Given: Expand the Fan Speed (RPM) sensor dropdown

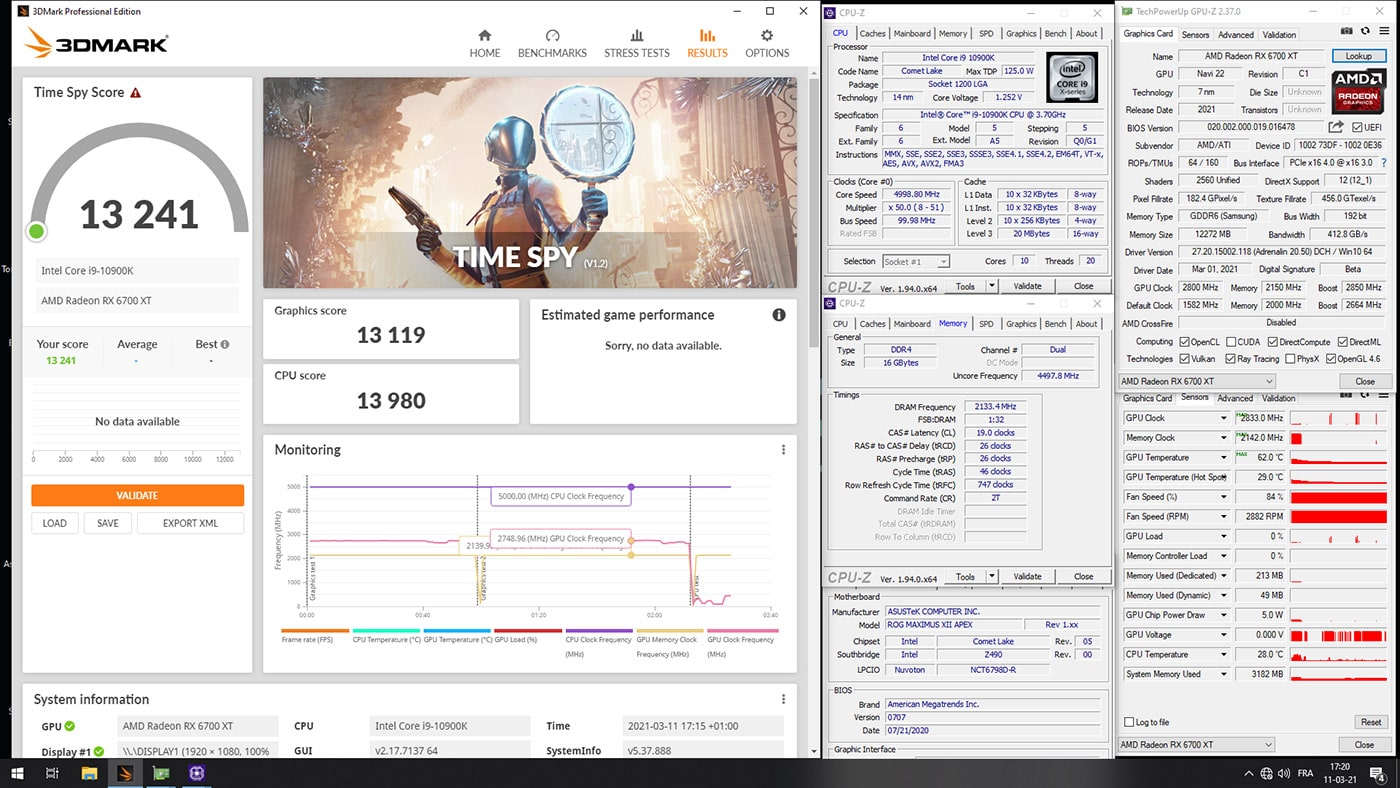Looking at the screenshot, I should point(1223,516).
